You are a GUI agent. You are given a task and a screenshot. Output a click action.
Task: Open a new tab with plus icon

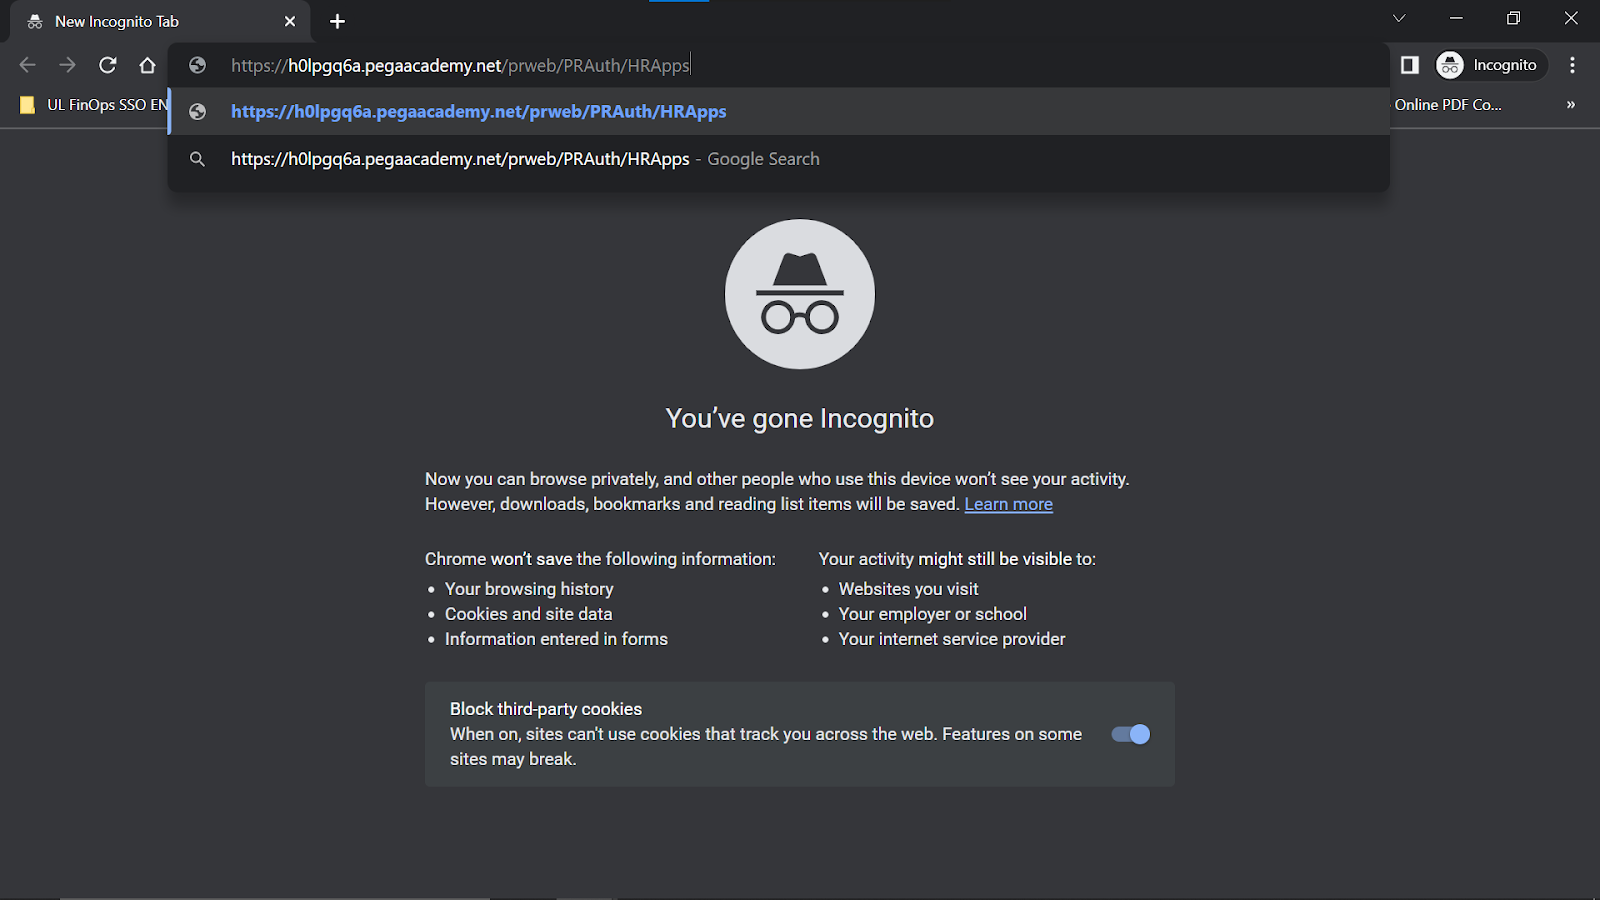(x=337, y=21)
